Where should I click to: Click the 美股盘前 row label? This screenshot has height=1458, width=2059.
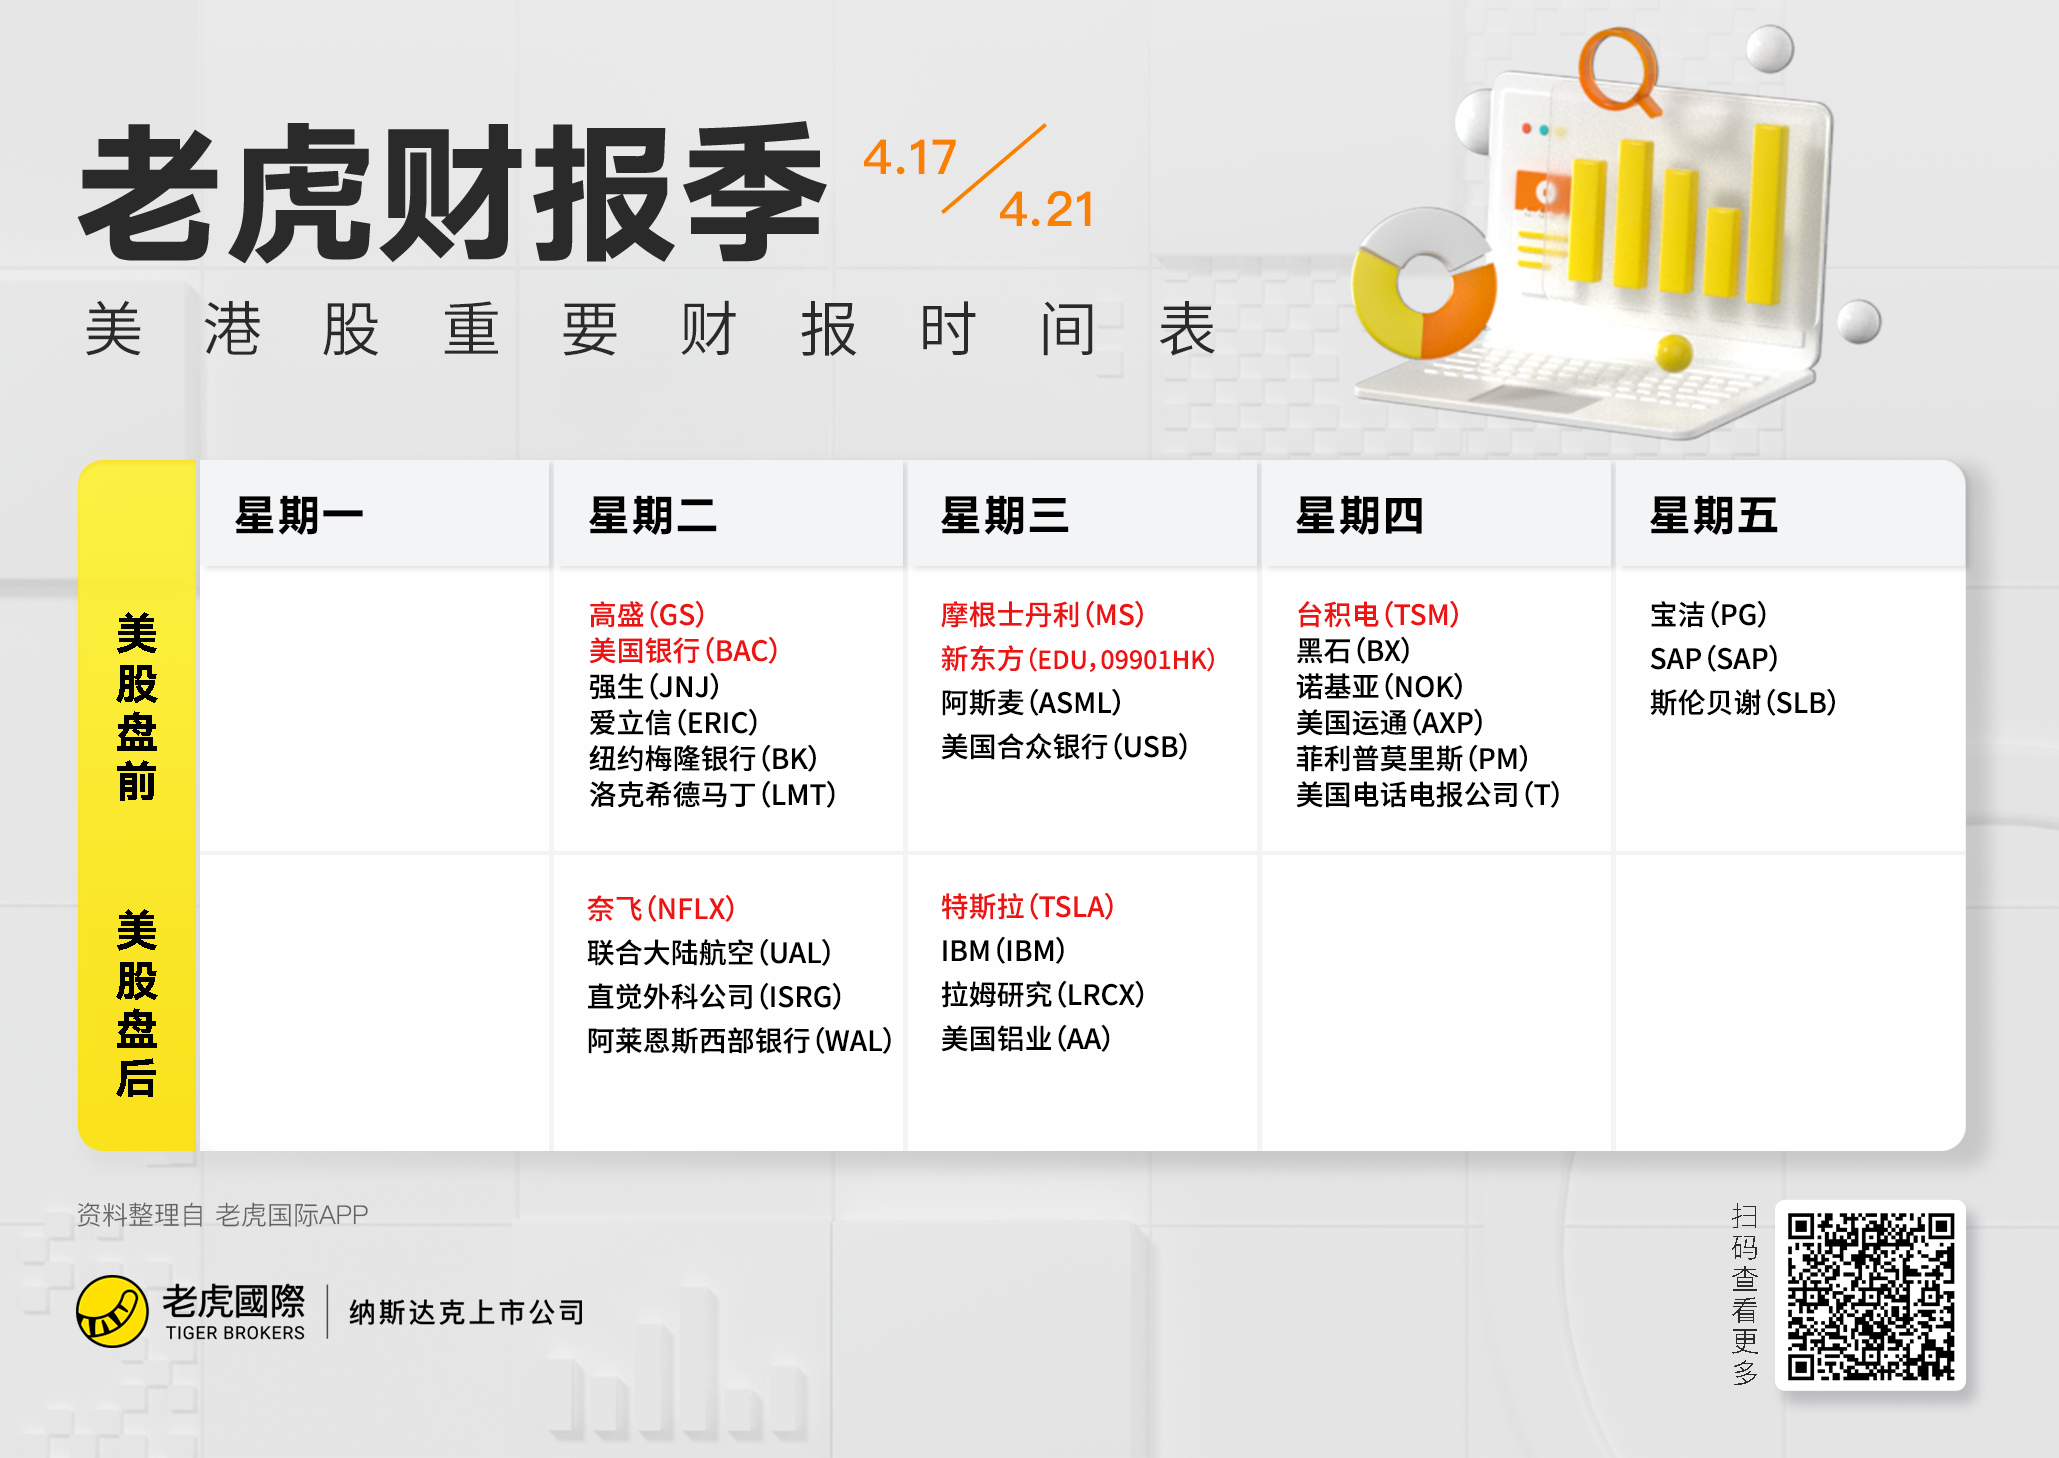coord(137,707)
